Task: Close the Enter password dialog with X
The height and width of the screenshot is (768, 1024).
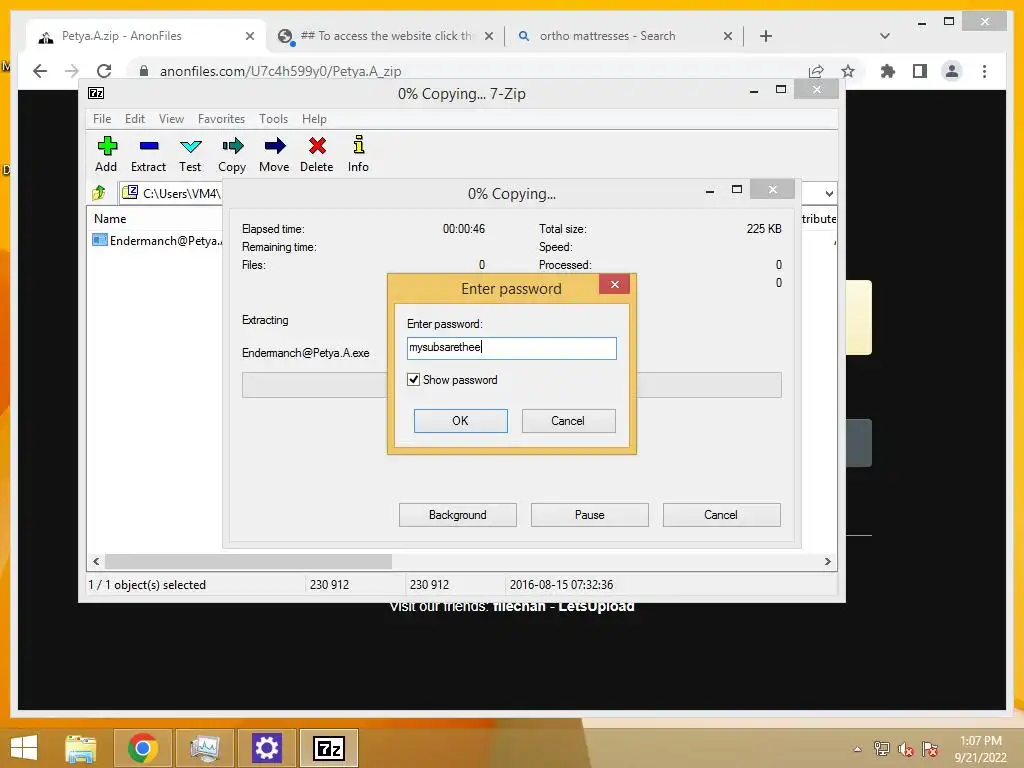Action: [x=615, y=284]
